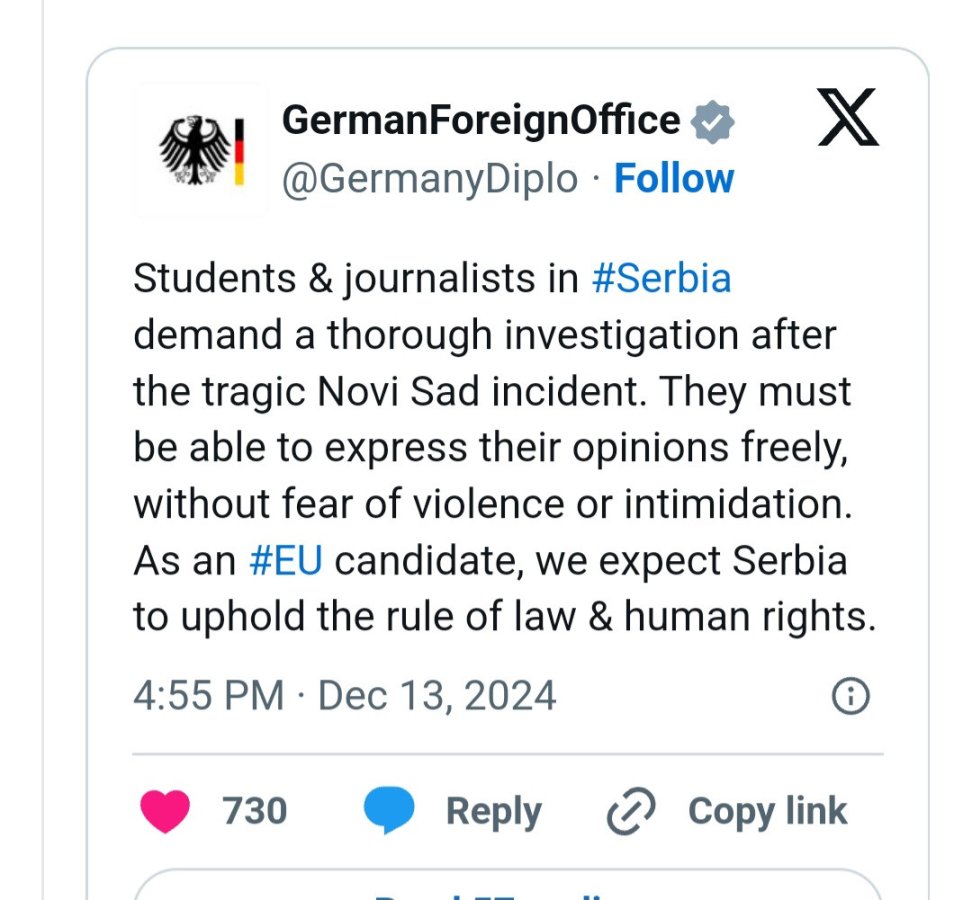Click the blue reply speech bubble icon
The image size is (972, 900).
tap(389, 811)
